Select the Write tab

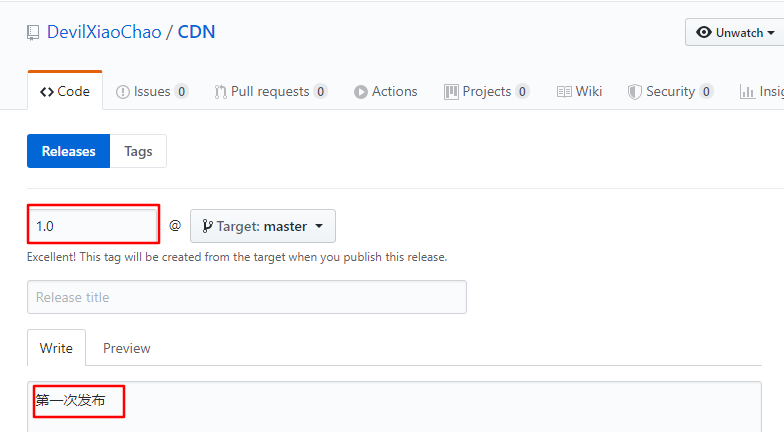(56, 348)
